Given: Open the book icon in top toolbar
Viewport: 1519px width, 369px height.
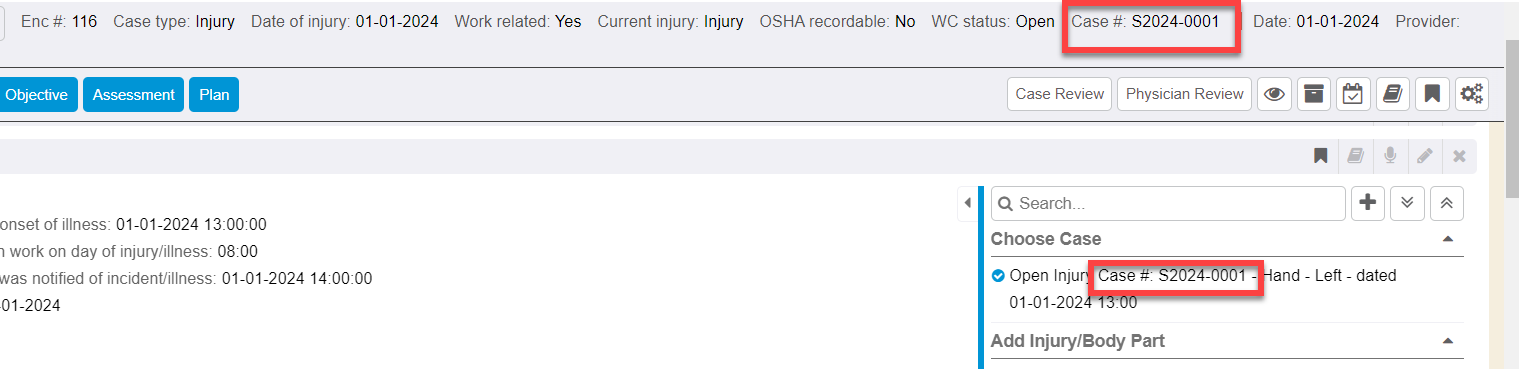Looking at the screenshot, I should (x=1392, y=94).
